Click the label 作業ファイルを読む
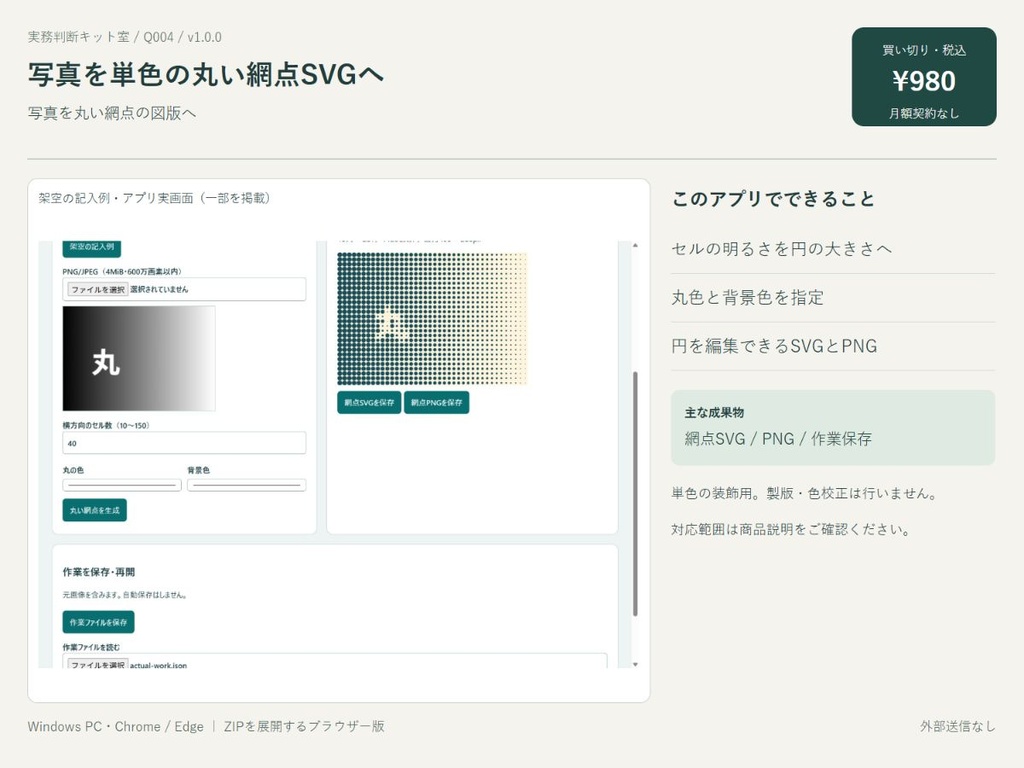Viewport: 1024px width, 768px height. pyautogui.click(x=91, y=647)
